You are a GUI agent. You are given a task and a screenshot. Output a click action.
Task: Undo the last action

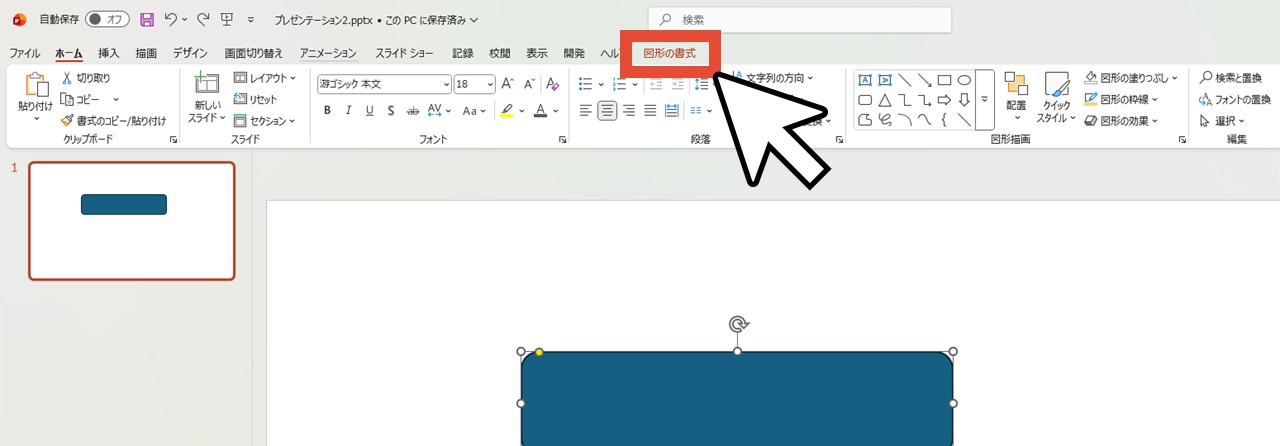click(x=170, y=19)
